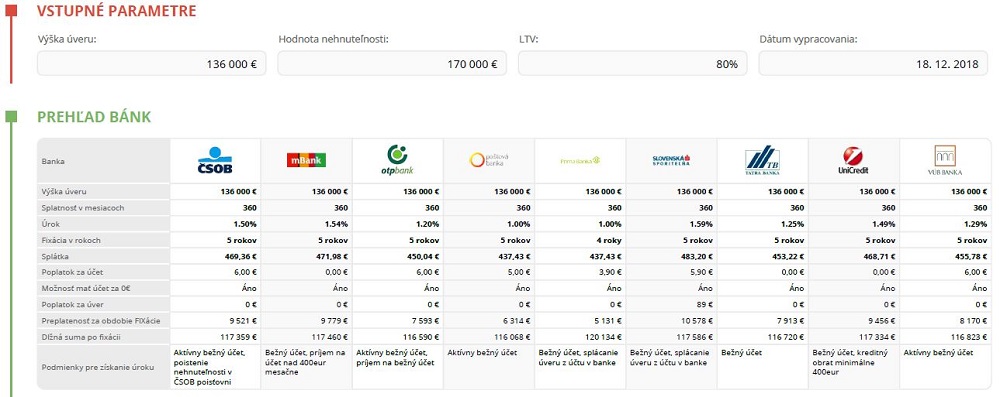This screenshot has height=397, width=1000.
Task: Select the 1.54% interest cell
Action: tap(306, 224)
